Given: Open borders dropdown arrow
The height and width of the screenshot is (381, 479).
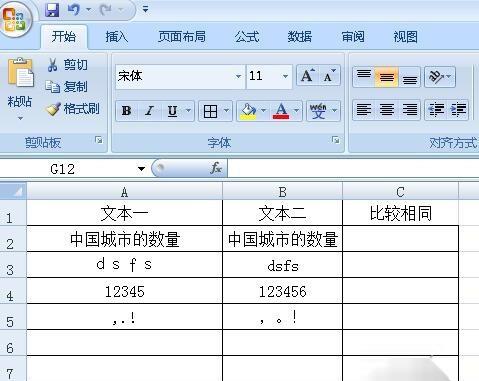Looking at the screenshot, I should tap(227, 110).
